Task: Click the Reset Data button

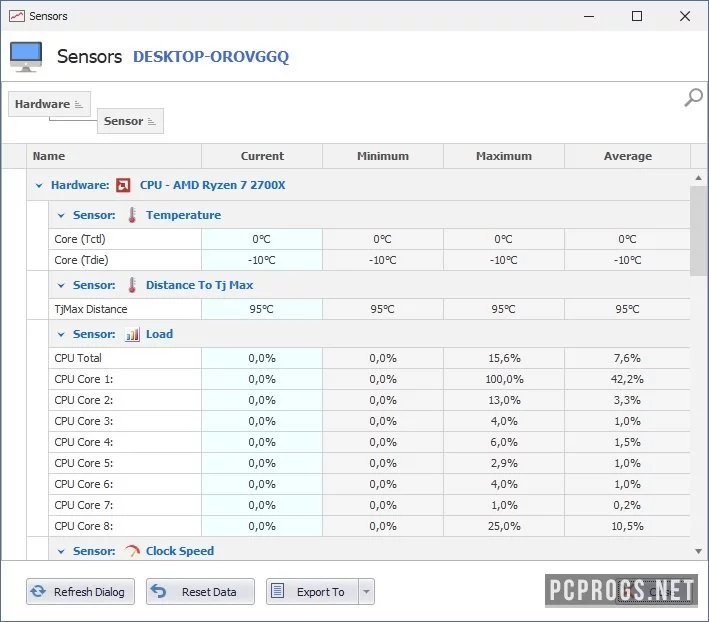Action: [x=200, y=592]
